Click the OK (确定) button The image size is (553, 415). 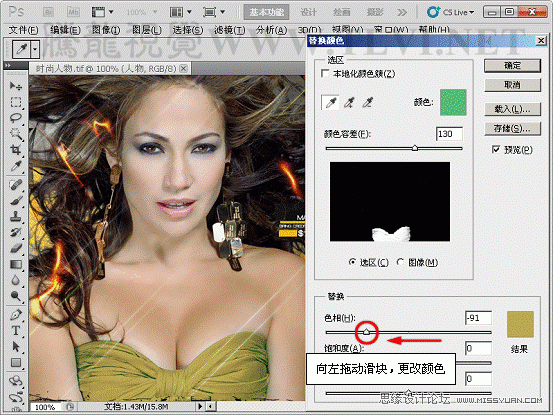click(x=512, y=66)
